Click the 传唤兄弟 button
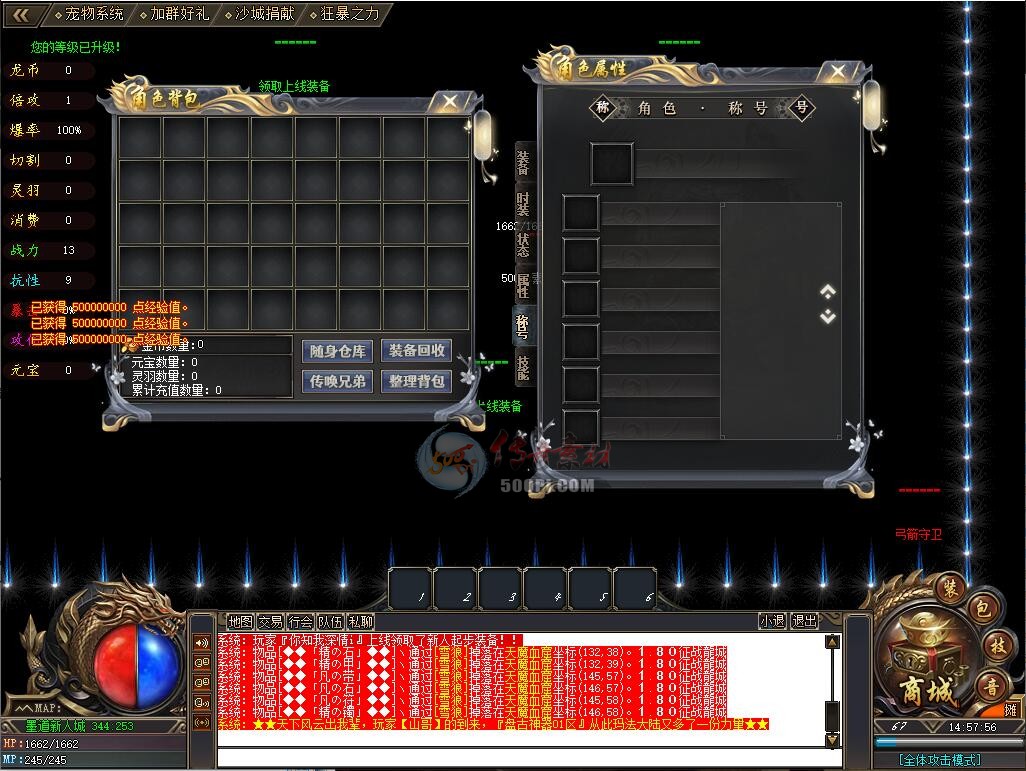Viewport: 1026px width, 771px height. pyautogui.click(x=338, y=381)
